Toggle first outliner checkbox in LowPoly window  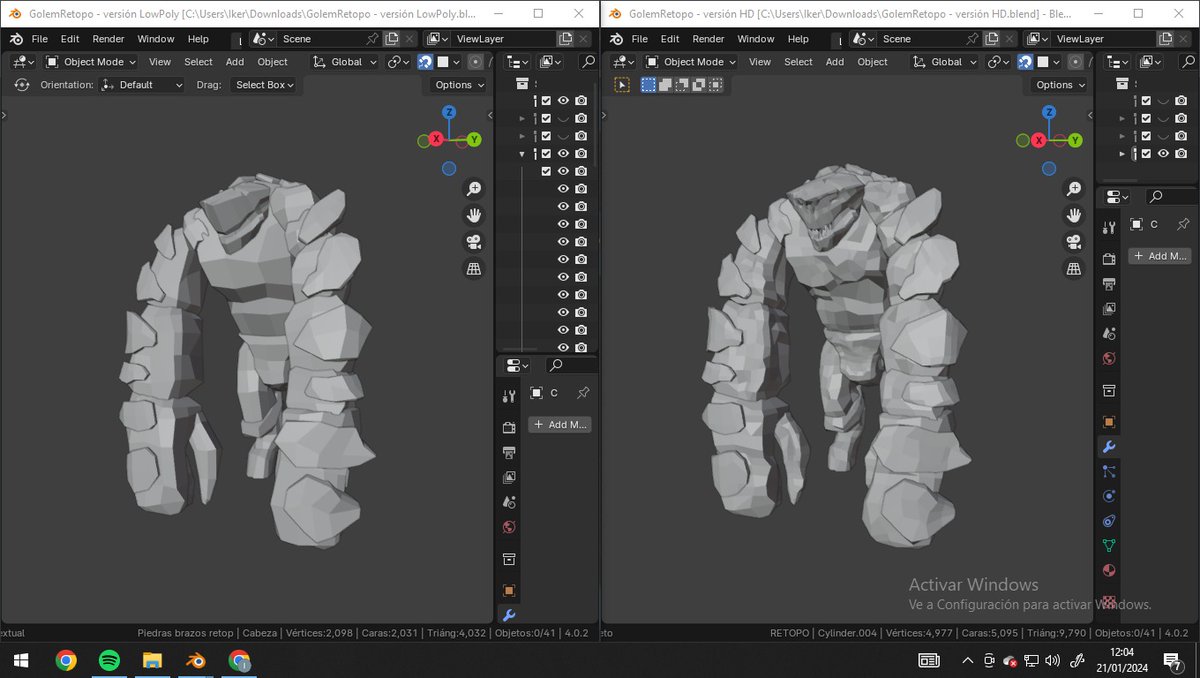click(546, 101)
